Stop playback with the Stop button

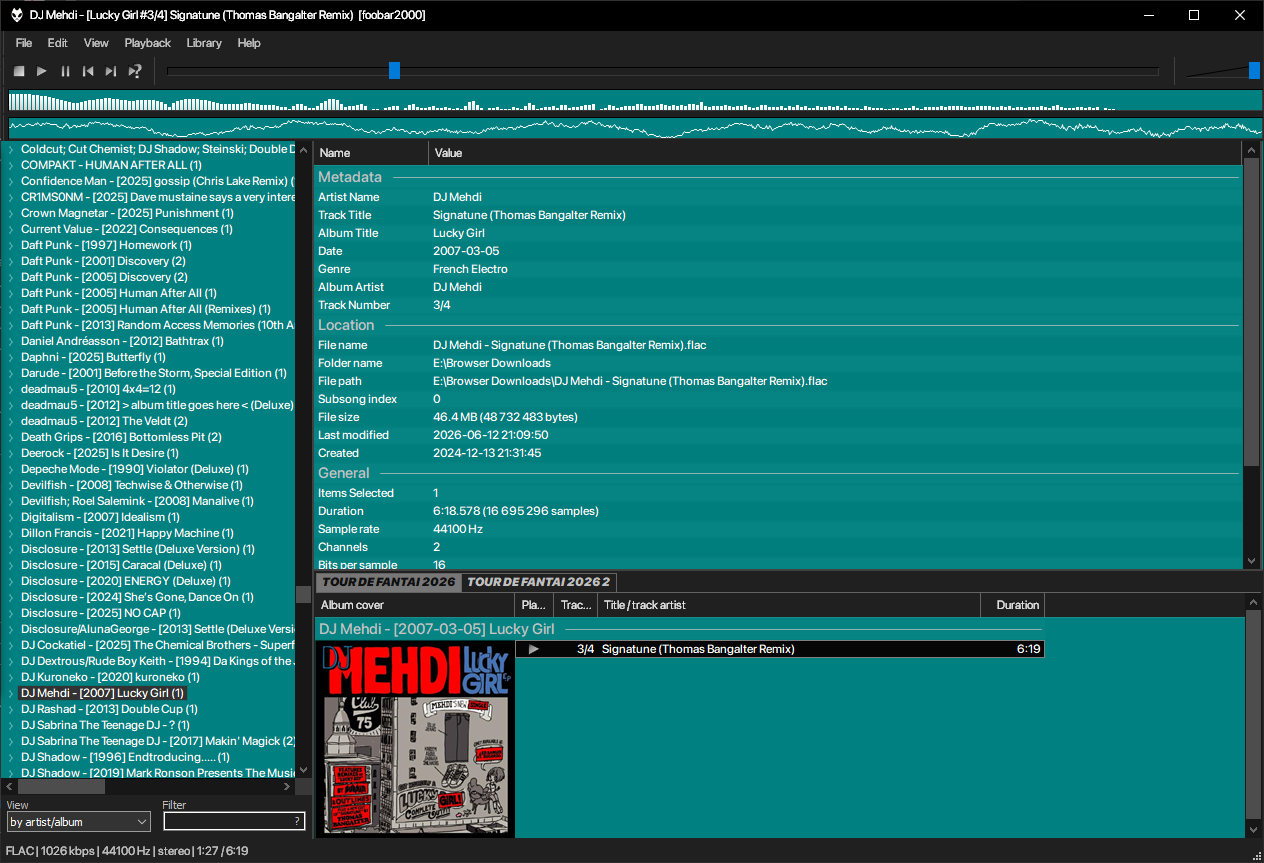19,71
